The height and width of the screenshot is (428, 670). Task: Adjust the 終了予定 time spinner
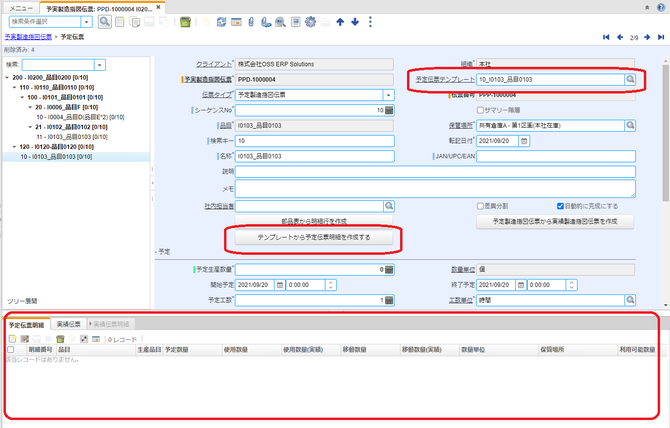[x=571, y=285]
